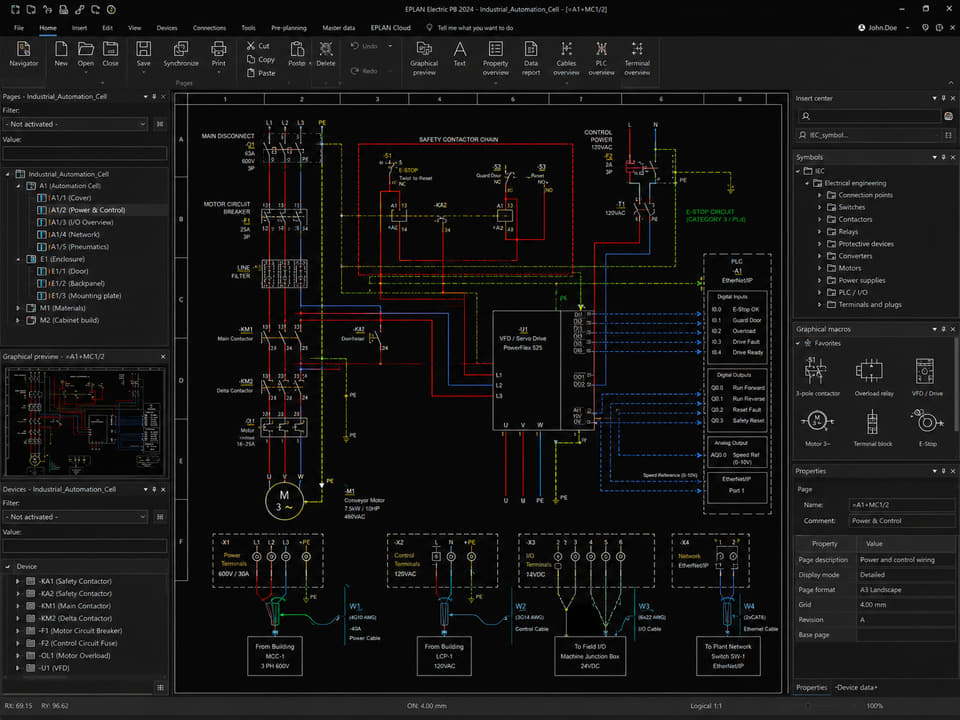Click the Open folder icon
Screen dimensions: 960x720
click(86, 54)
